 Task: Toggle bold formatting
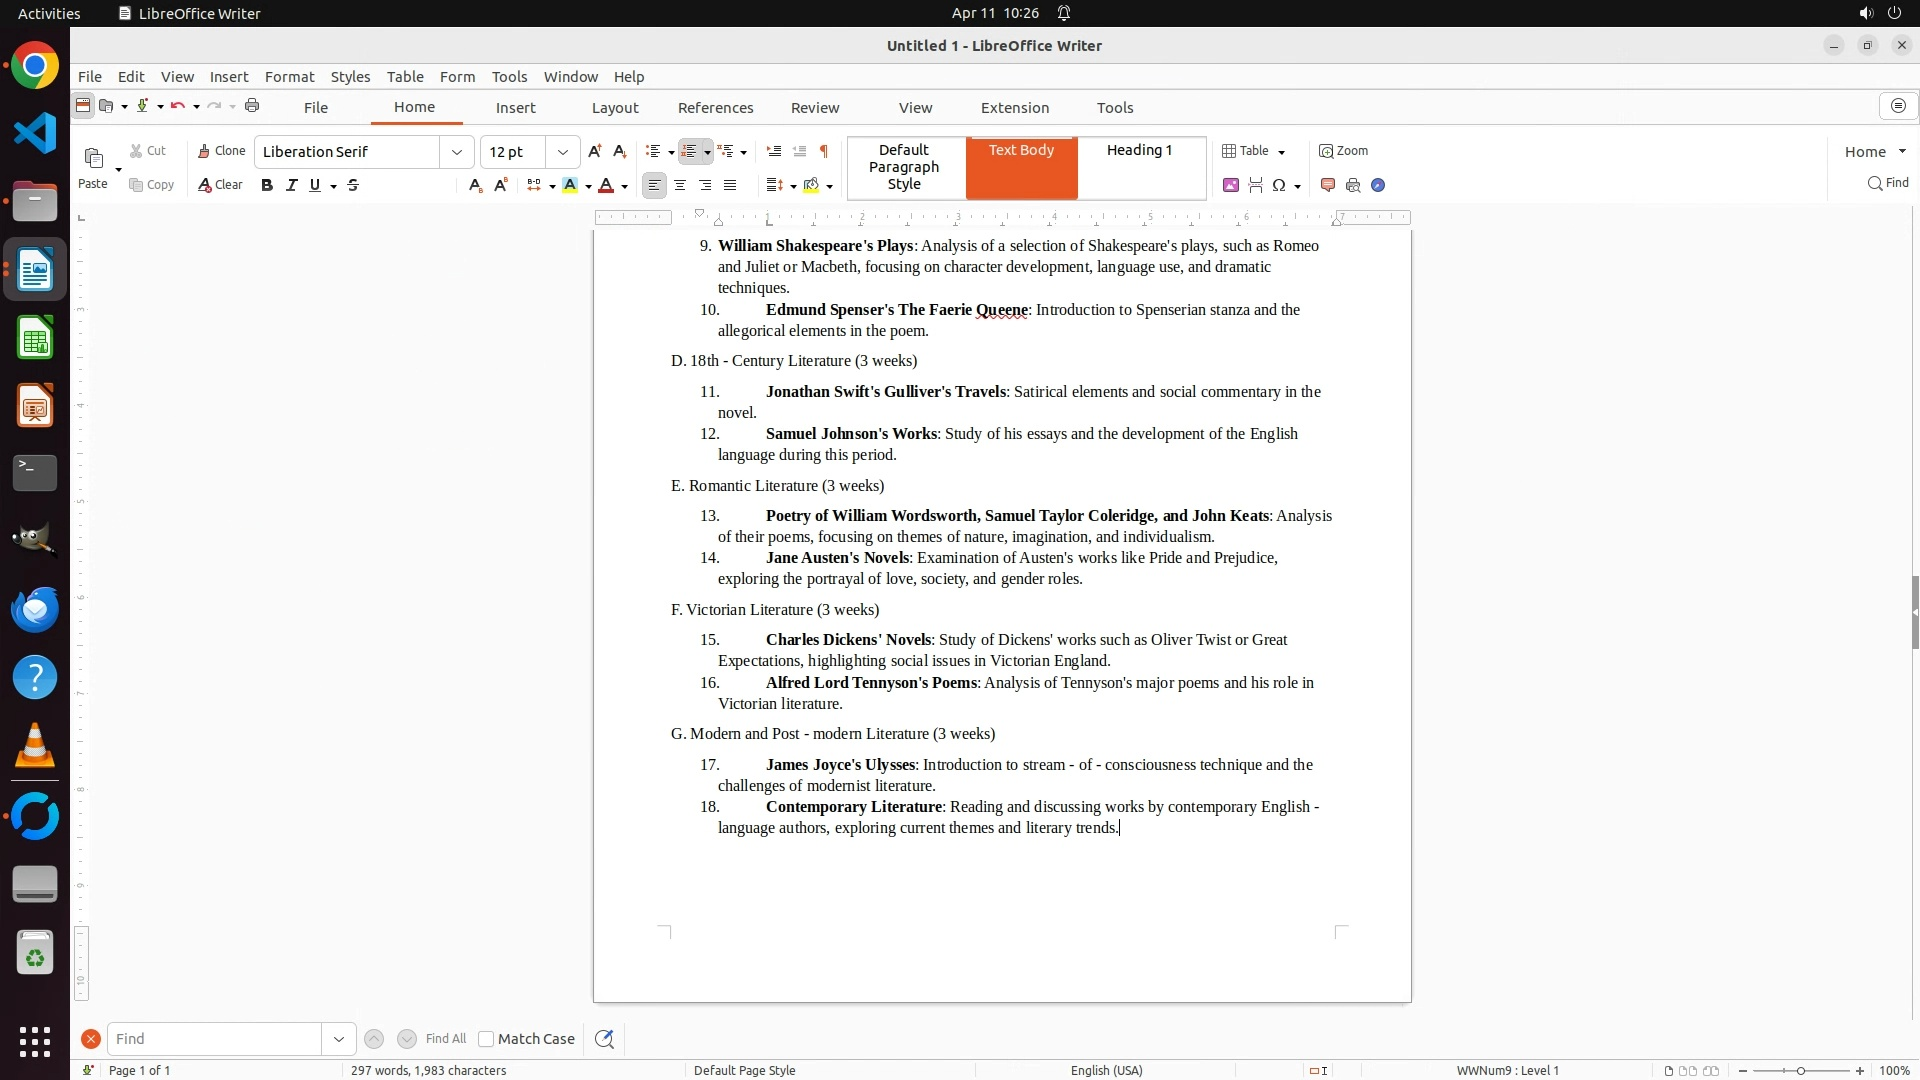pyautogui.click(x=267, y=185)
